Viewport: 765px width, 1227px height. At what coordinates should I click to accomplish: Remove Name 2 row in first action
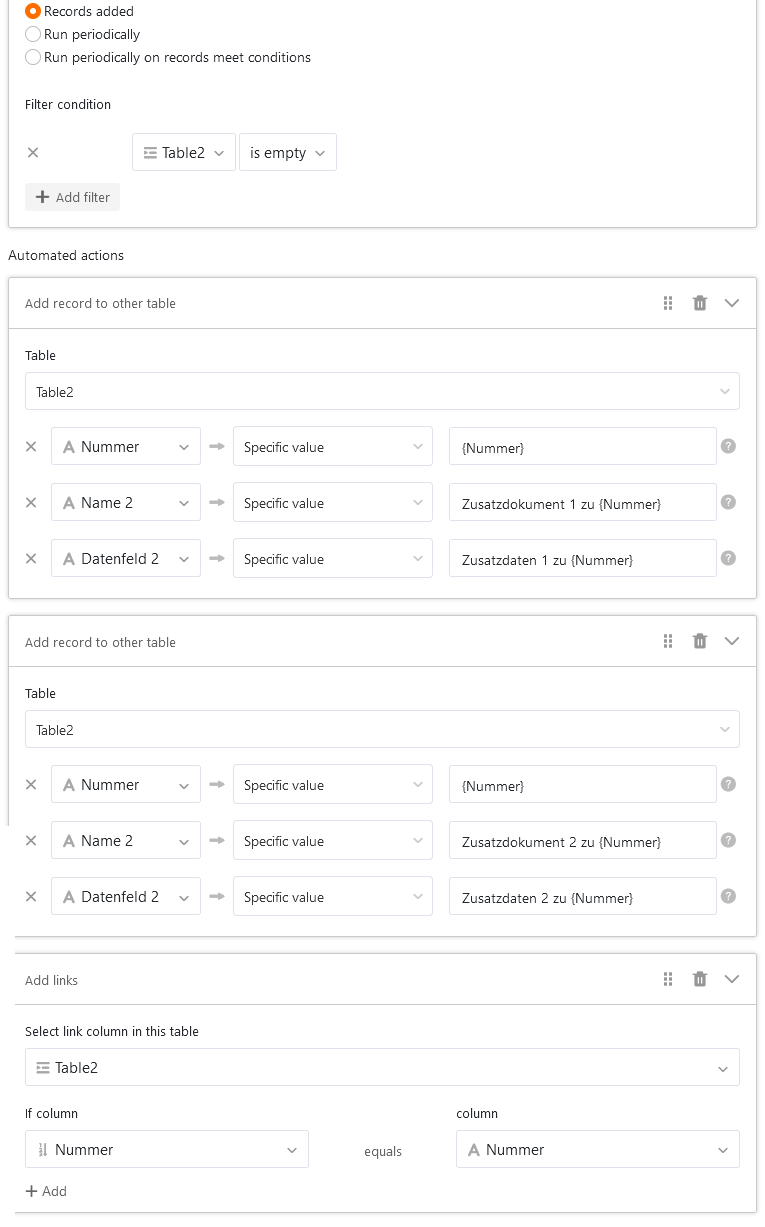coord(31,503)
